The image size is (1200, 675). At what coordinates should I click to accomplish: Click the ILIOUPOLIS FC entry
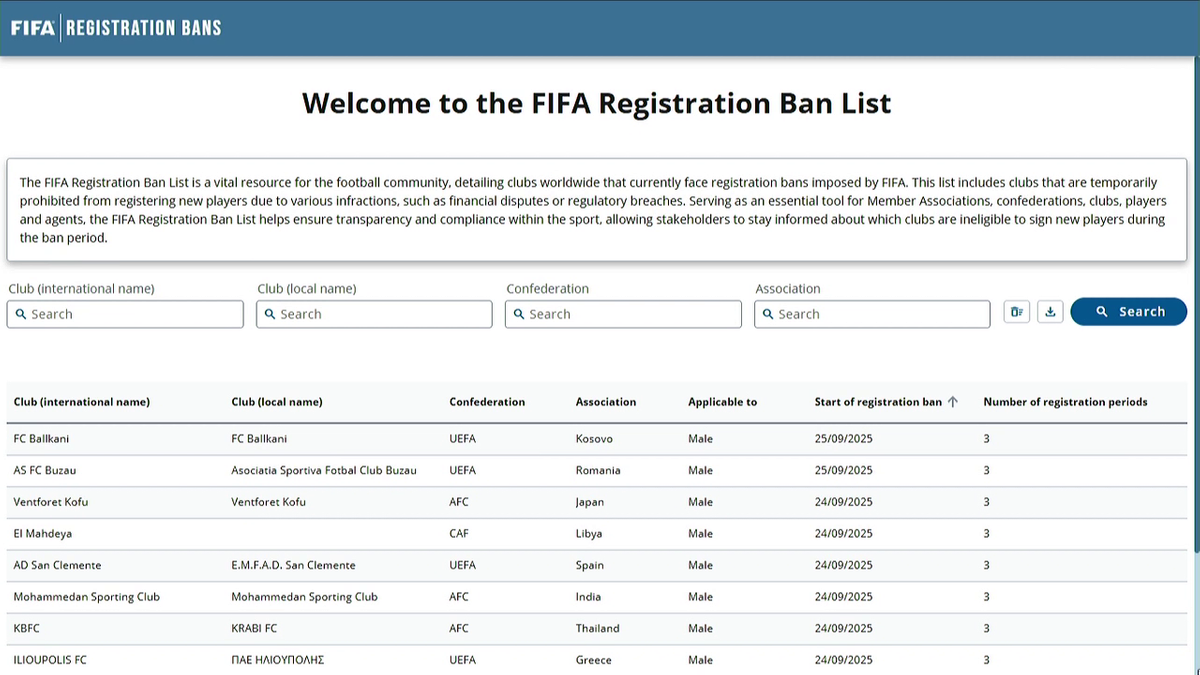coord(50,660)
